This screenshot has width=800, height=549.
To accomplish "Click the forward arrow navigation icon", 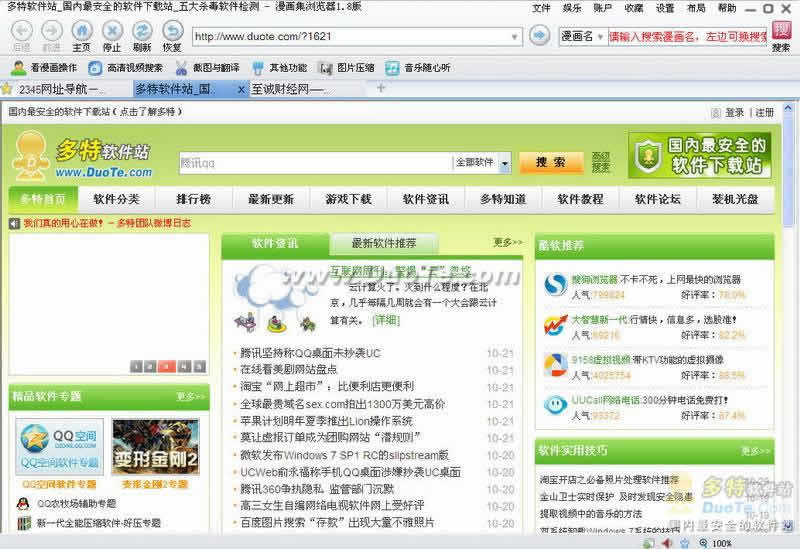I will point(52,32).
